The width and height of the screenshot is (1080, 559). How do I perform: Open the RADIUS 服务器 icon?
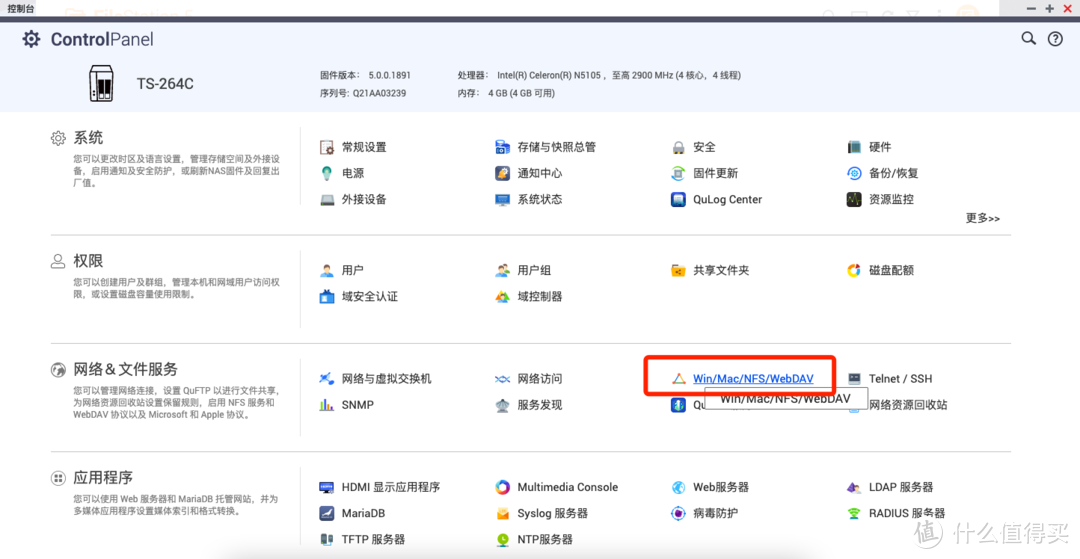click(854, 514)
